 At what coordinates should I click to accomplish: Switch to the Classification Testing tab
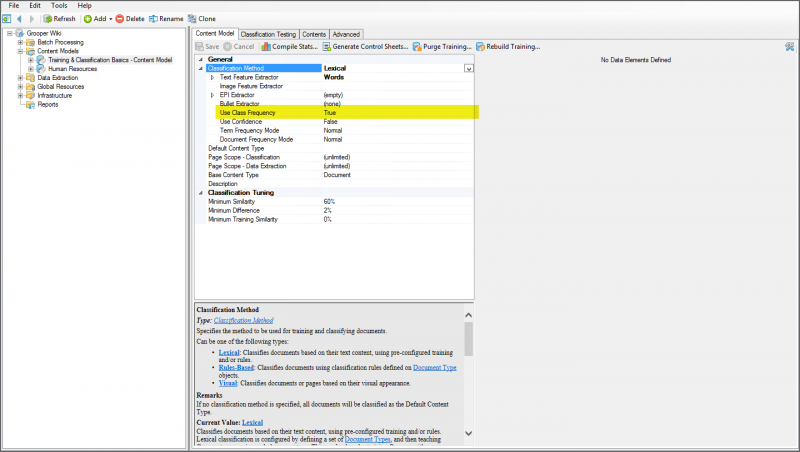tap(270, 34)
